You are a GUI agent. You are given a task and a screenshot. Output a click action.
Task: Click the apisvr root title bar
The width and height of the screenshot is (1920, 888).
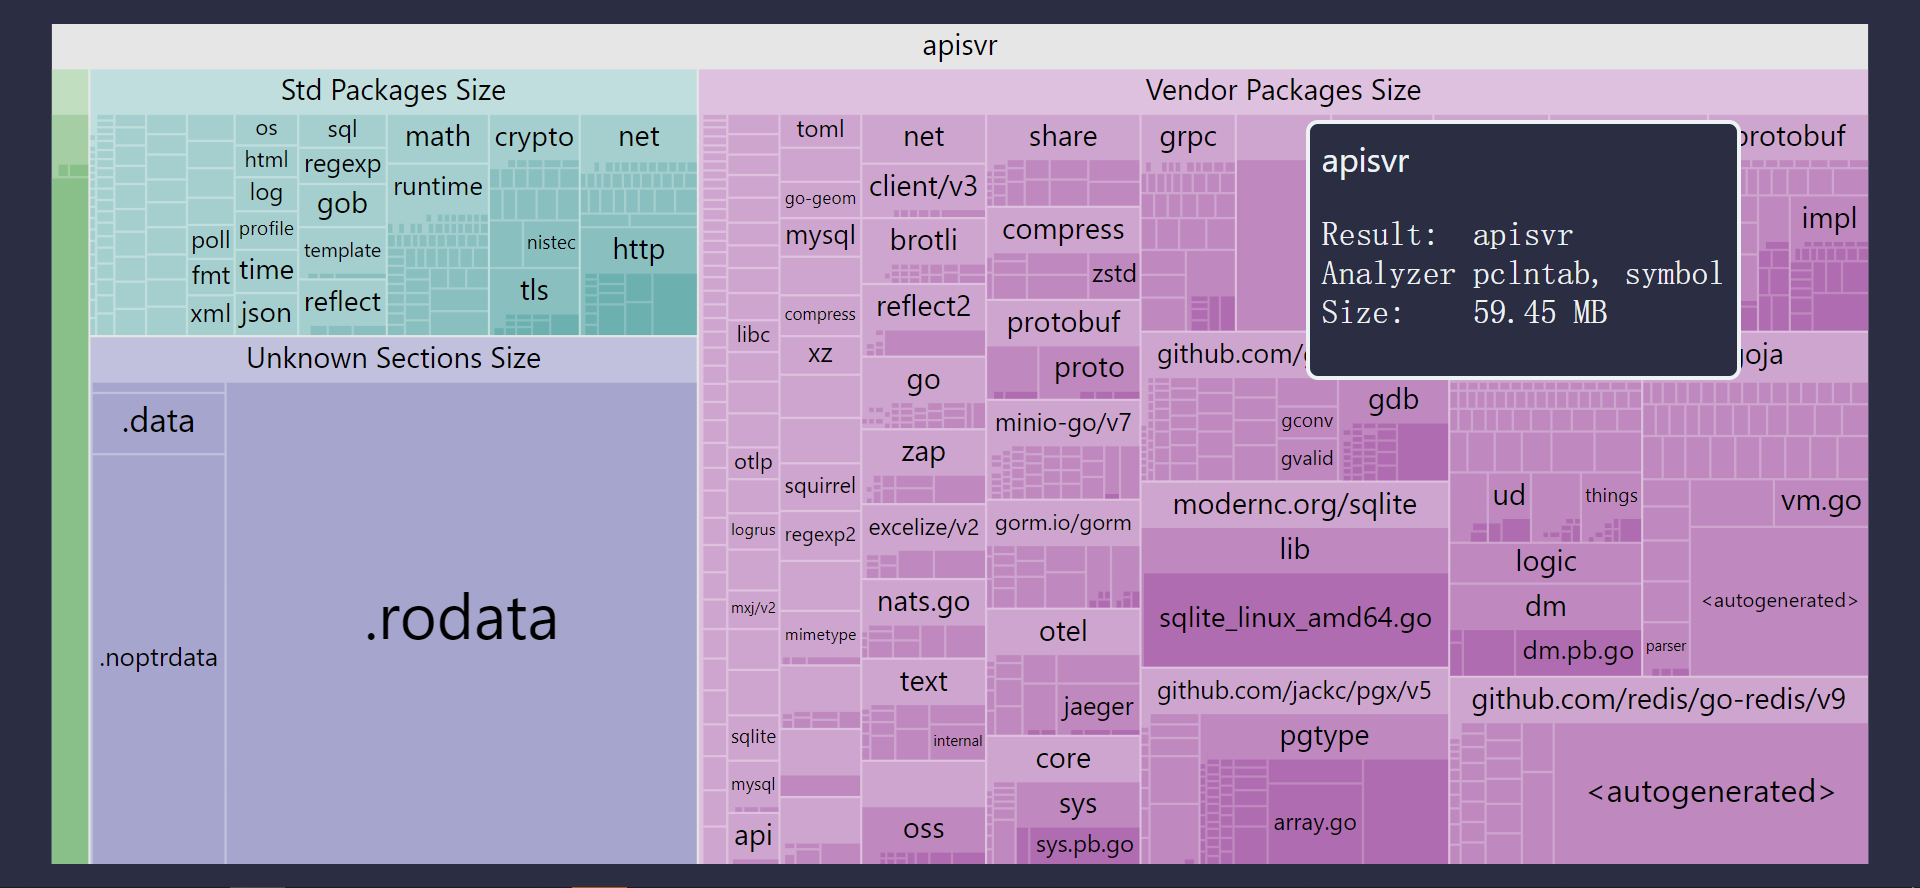959,46
